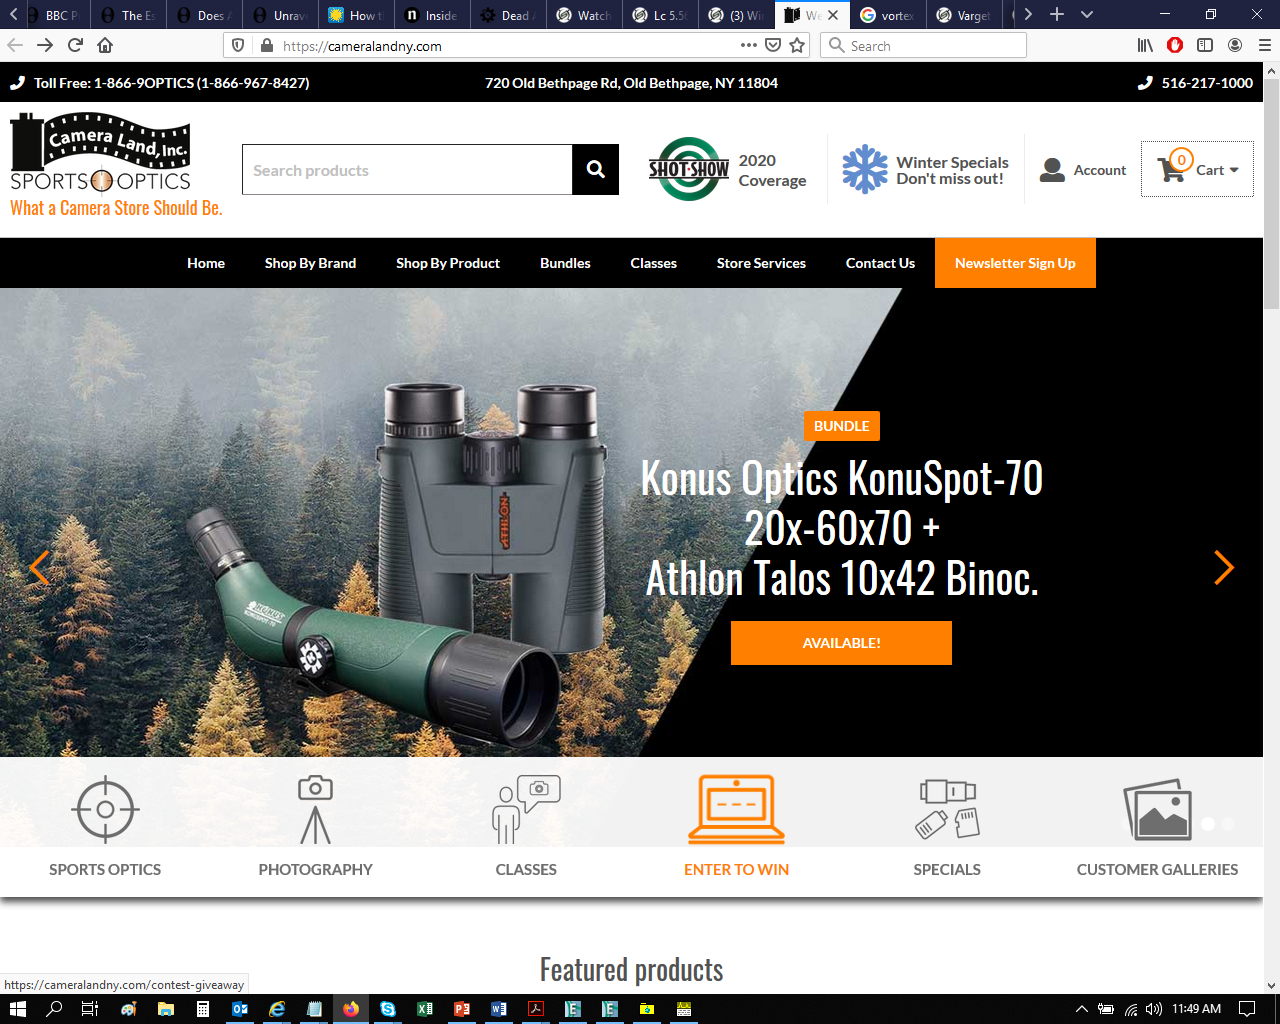Open PowerPoint from taskbar

462,1009
